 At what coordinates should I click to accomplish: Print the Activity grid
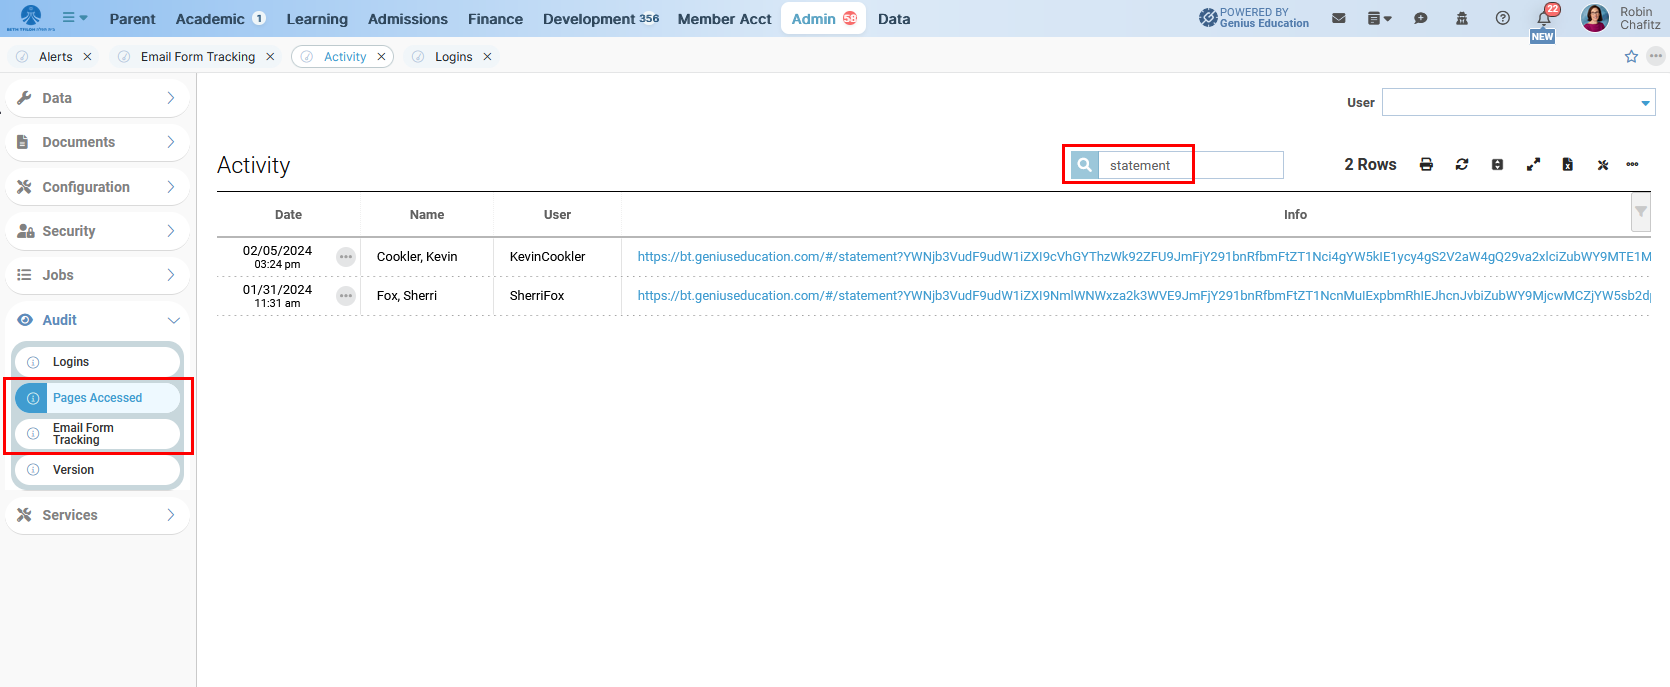1426,165
